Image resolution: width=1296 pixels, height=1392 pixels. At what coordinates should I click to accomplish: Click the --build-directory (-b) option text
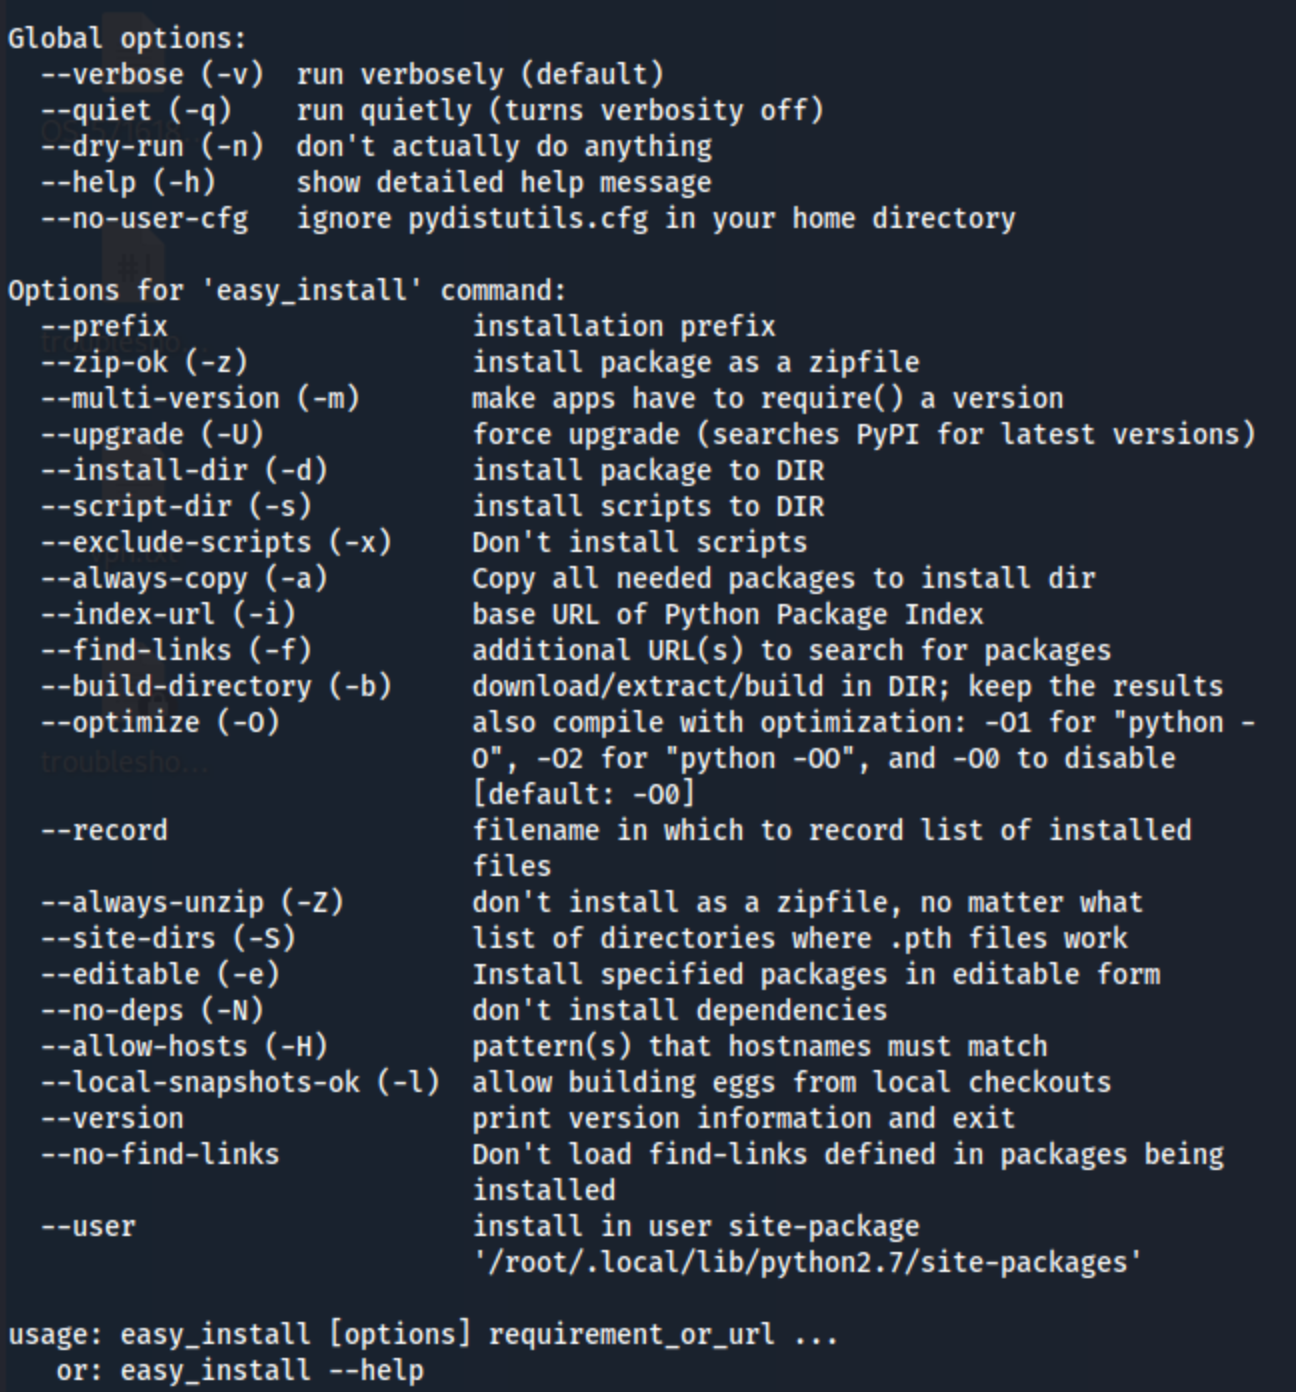[x=216, y=687]
